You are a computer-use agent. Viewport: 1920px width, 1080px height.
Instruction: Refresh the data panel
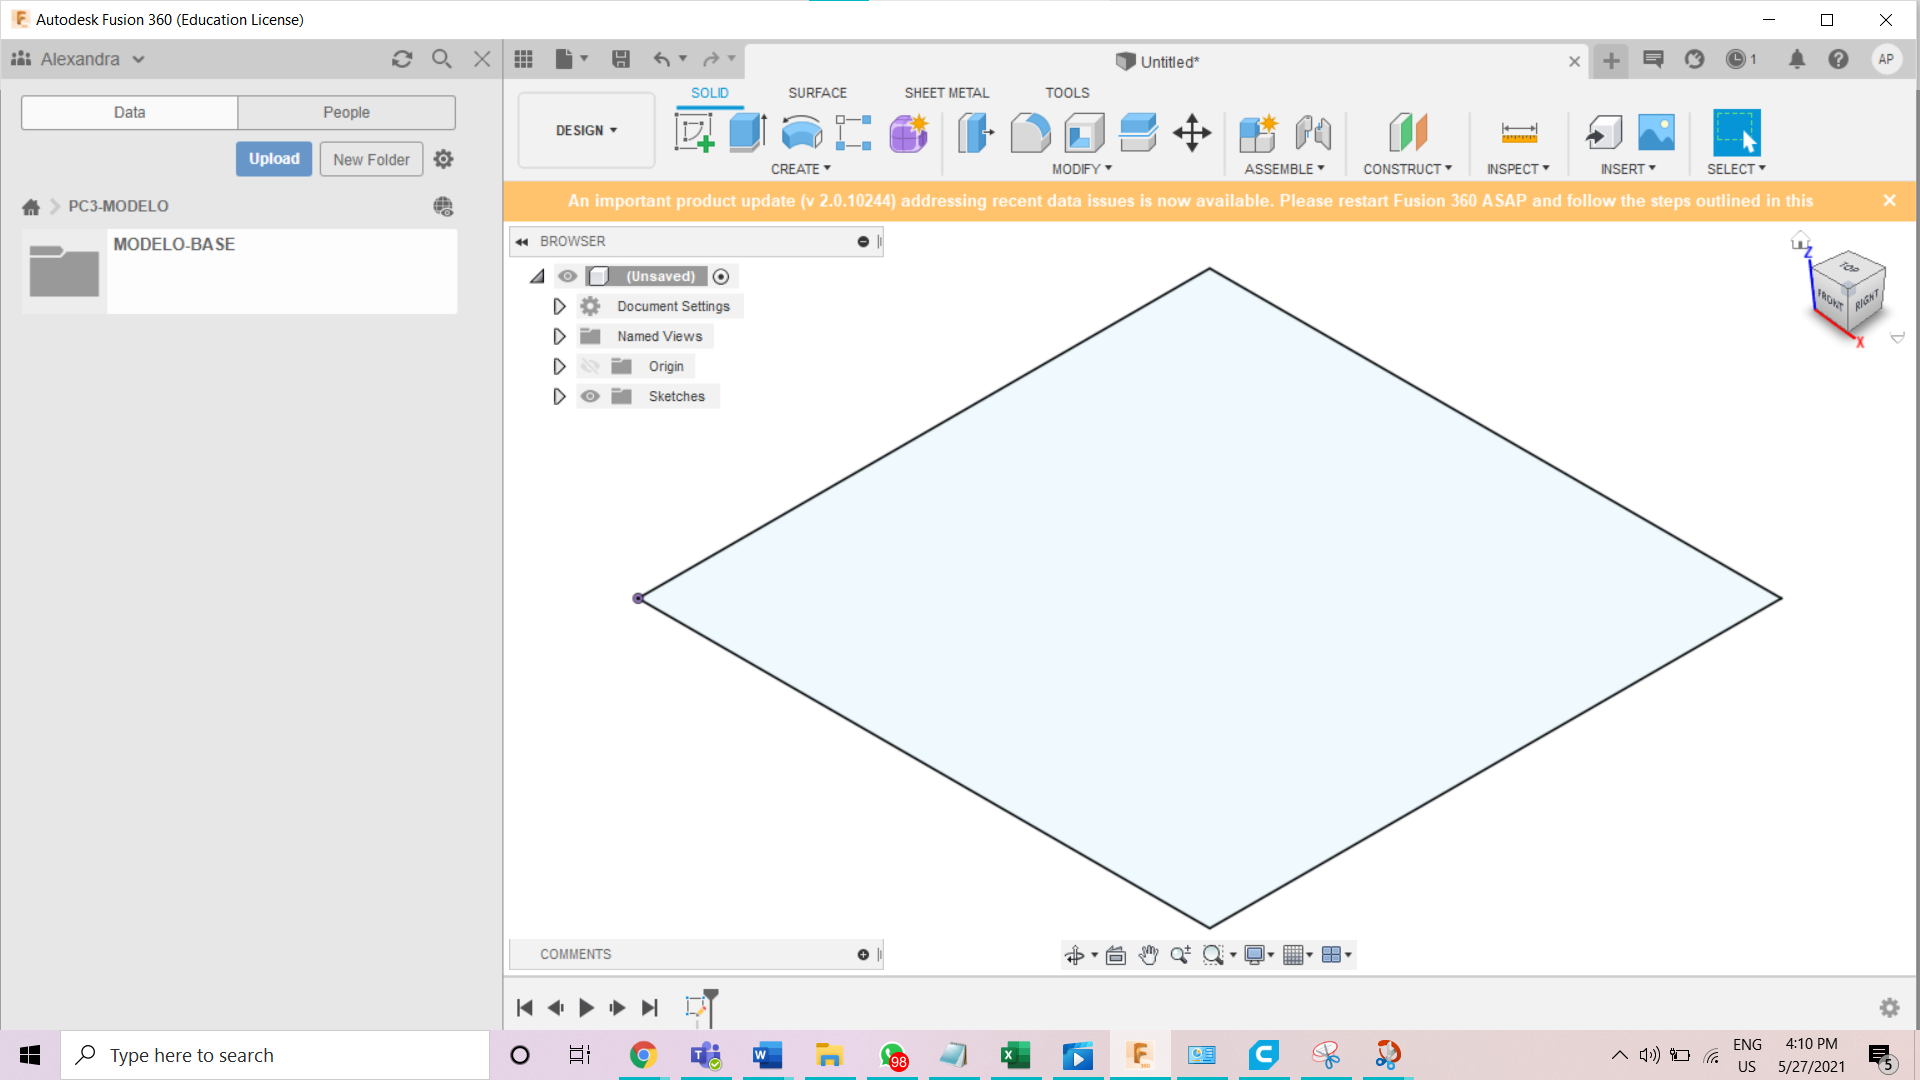402,59
